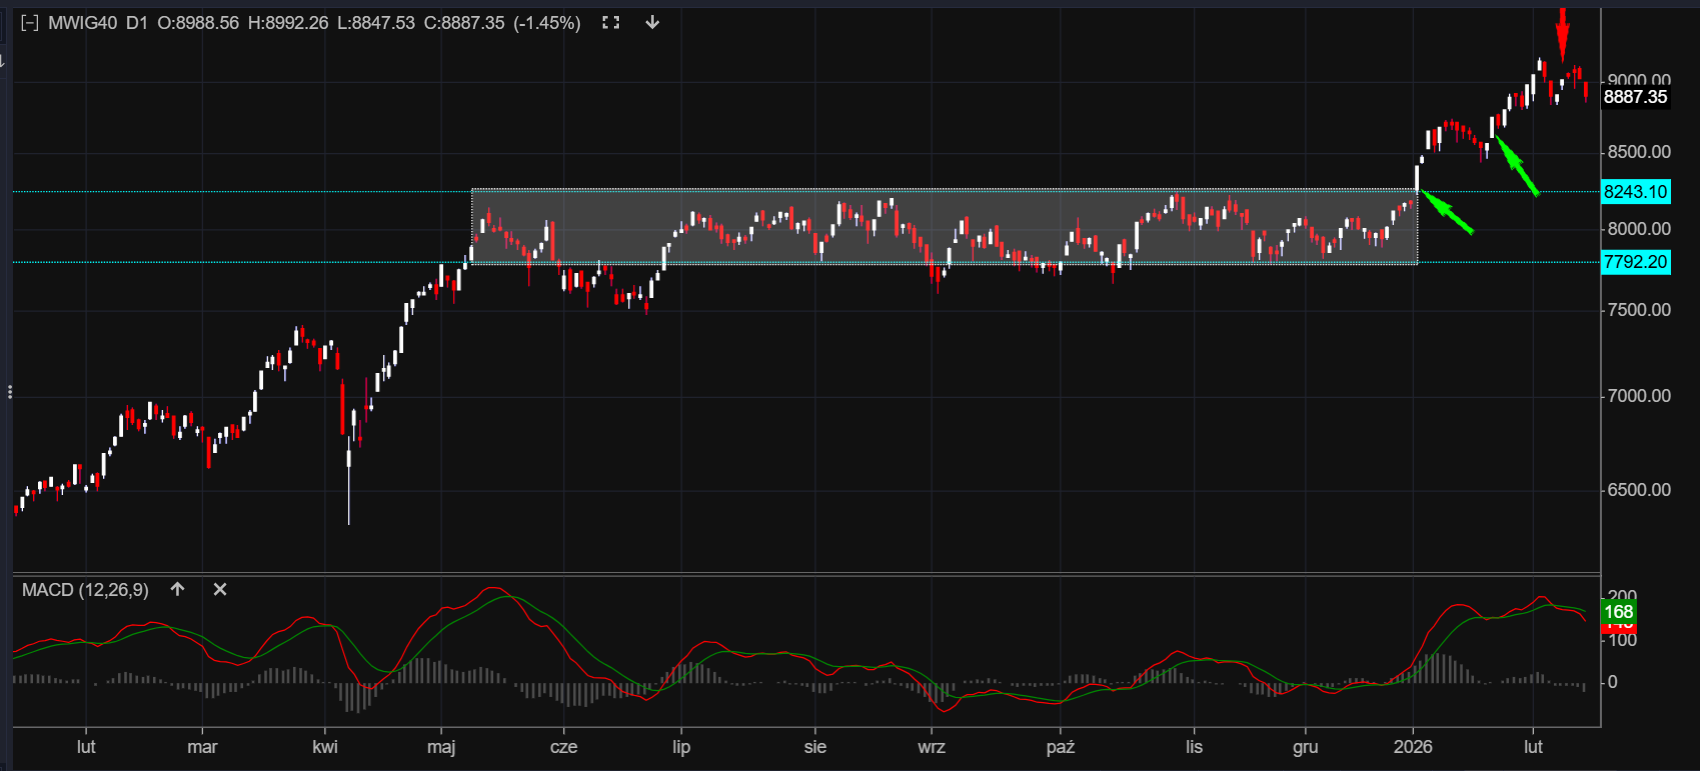Screen dimensions: 1700x771
Task: Click the current price label 8887.35
Action: pos(1635,97)
